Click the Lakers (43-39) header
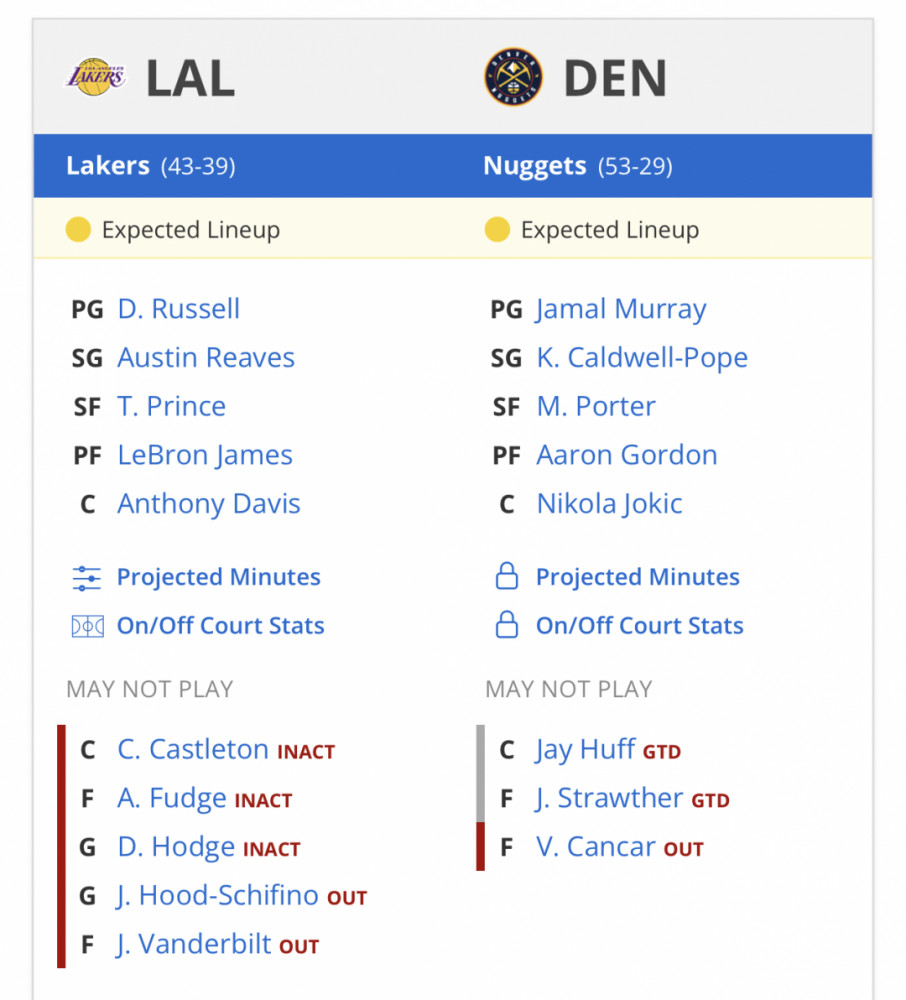 point(151,166)
